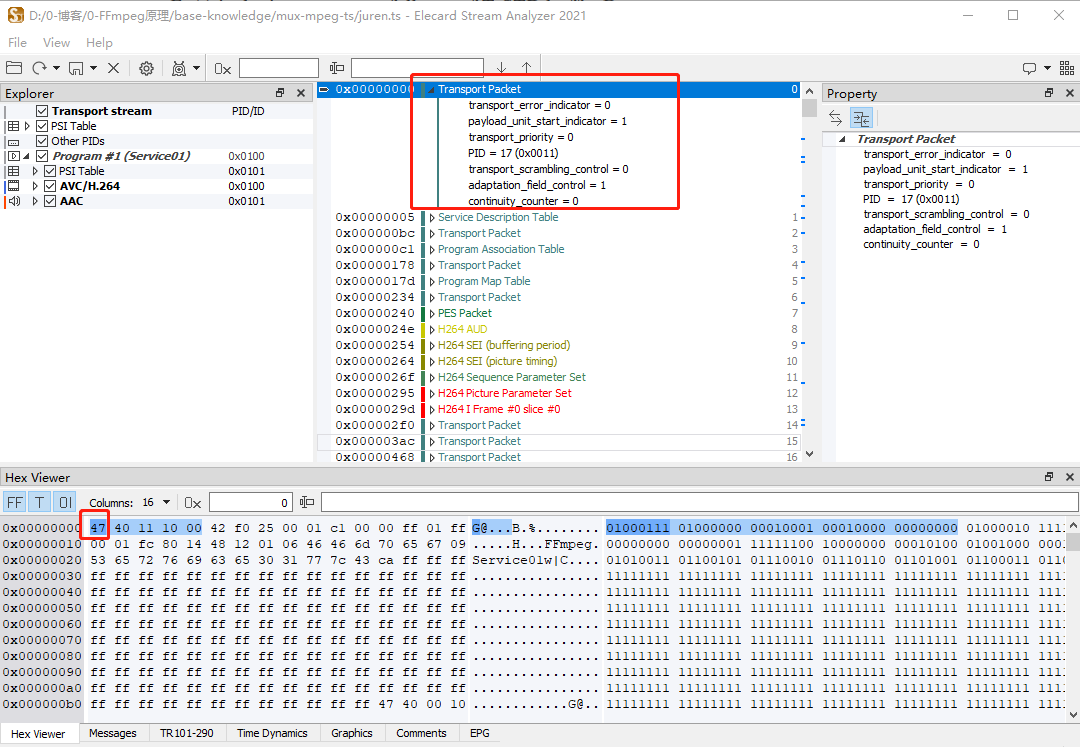Click the analyzer robot icon on the toolbar
This screenshot has height=747, width=1080.
pos(181,68)
